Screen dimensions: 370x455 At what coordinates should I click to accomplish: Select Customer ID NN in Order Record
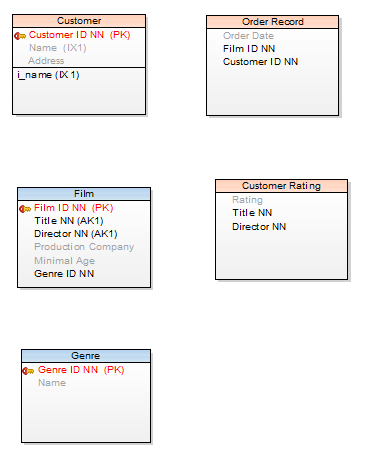260,62
